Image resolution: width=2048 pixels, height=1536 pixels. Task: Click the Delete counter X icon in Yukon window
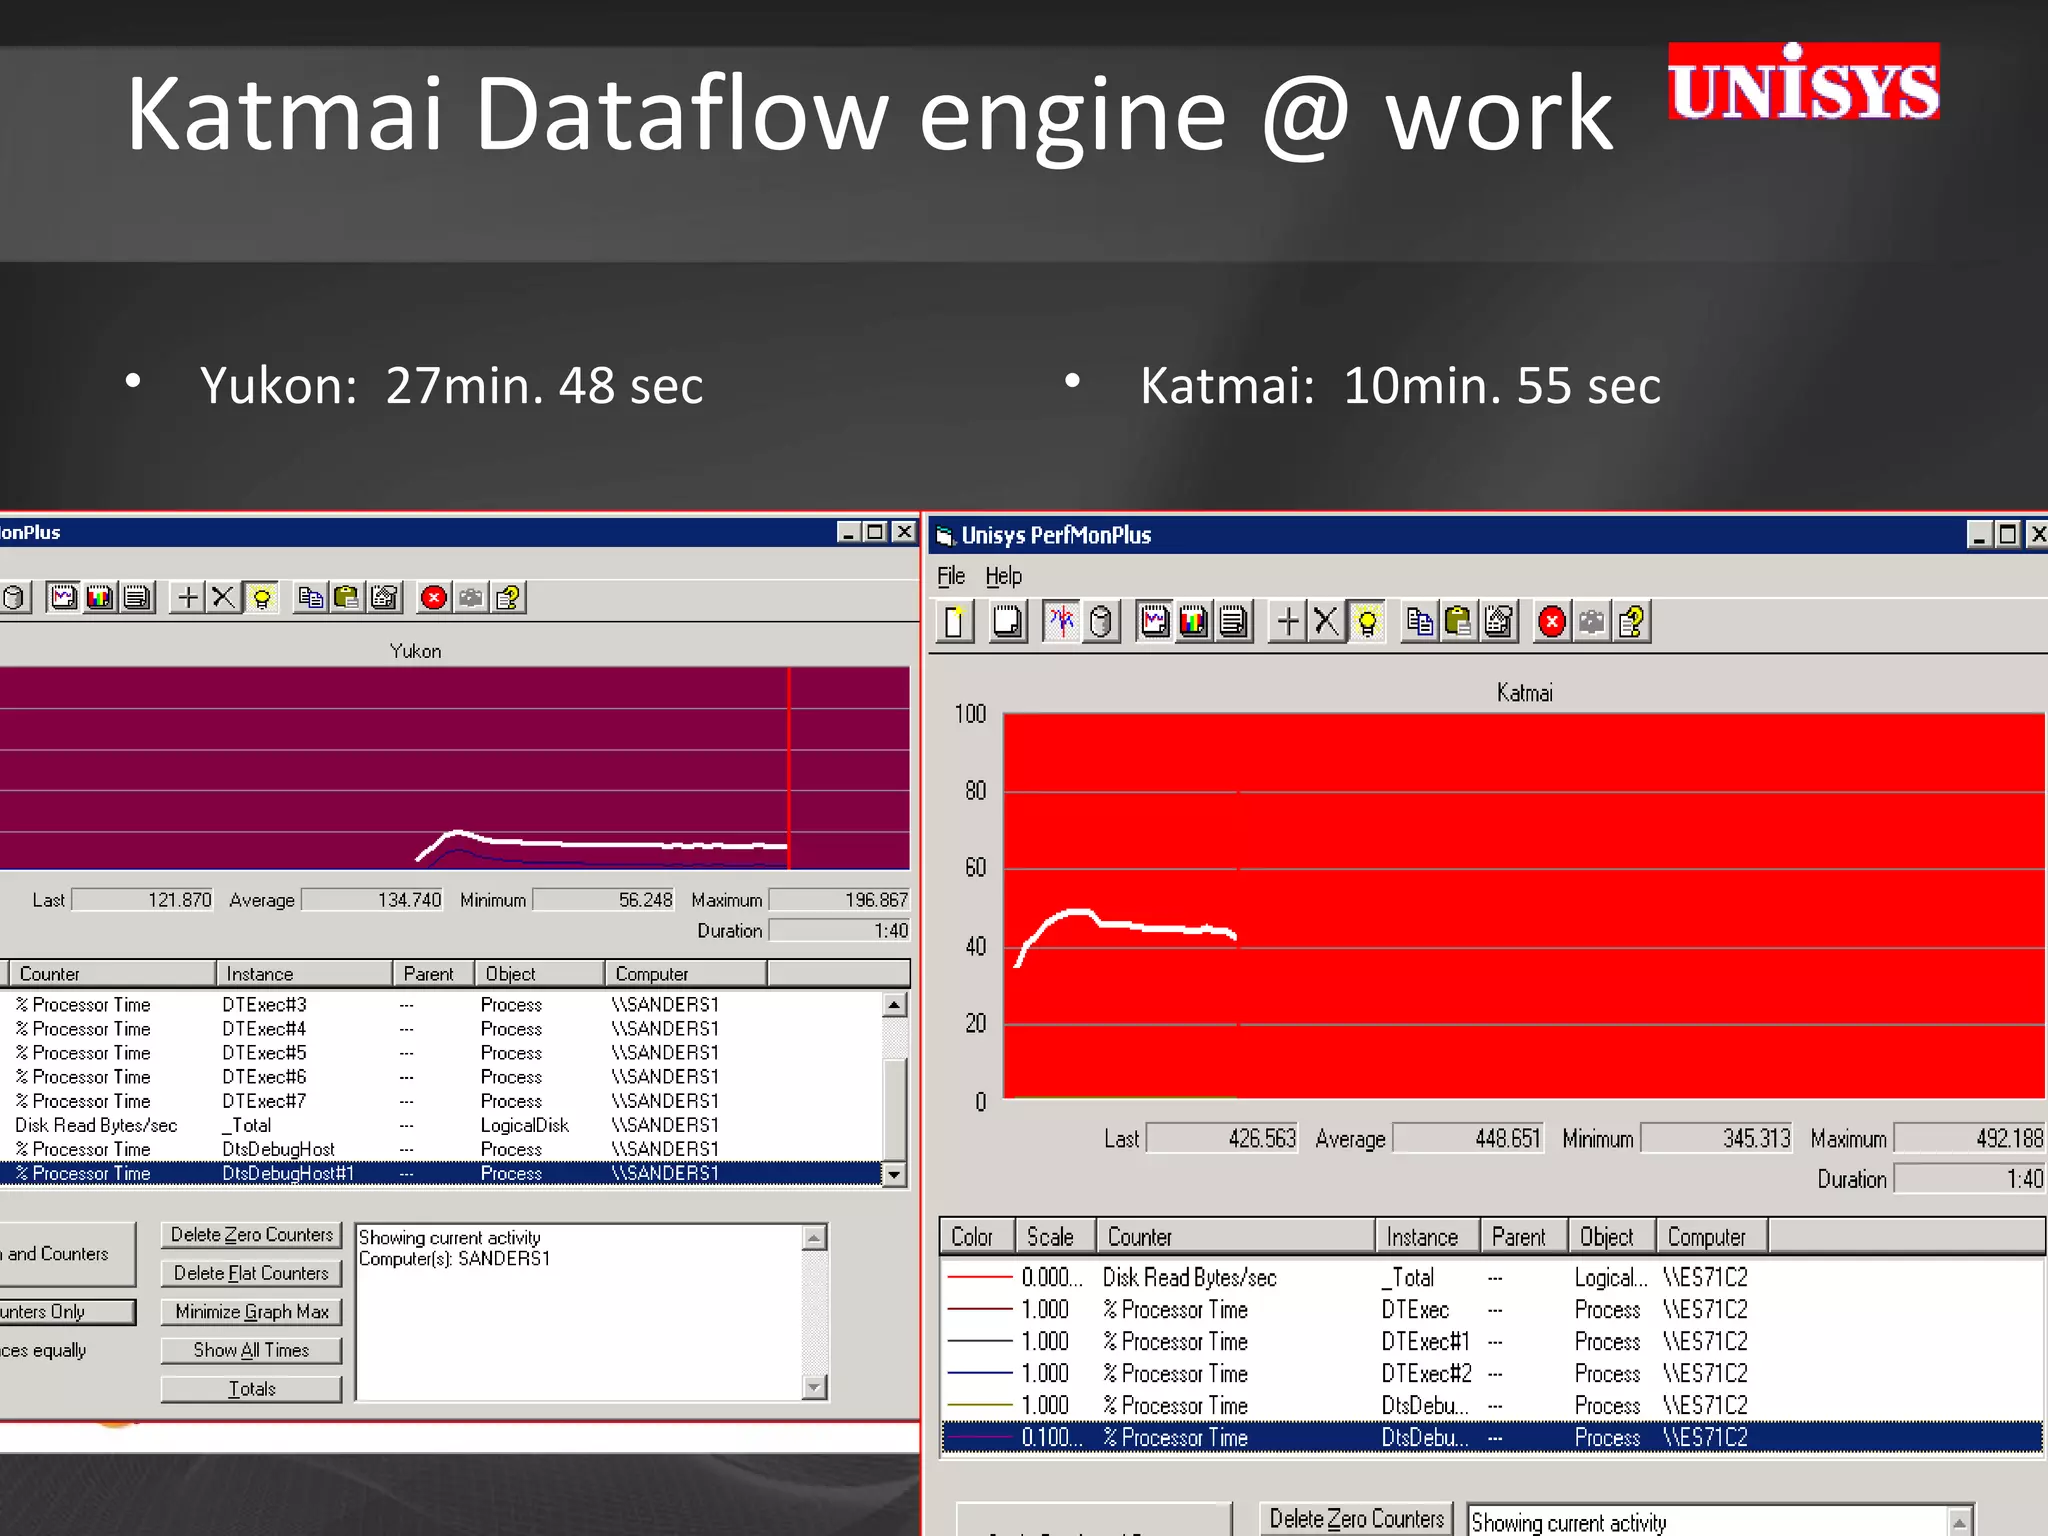[x=224, y=598]
